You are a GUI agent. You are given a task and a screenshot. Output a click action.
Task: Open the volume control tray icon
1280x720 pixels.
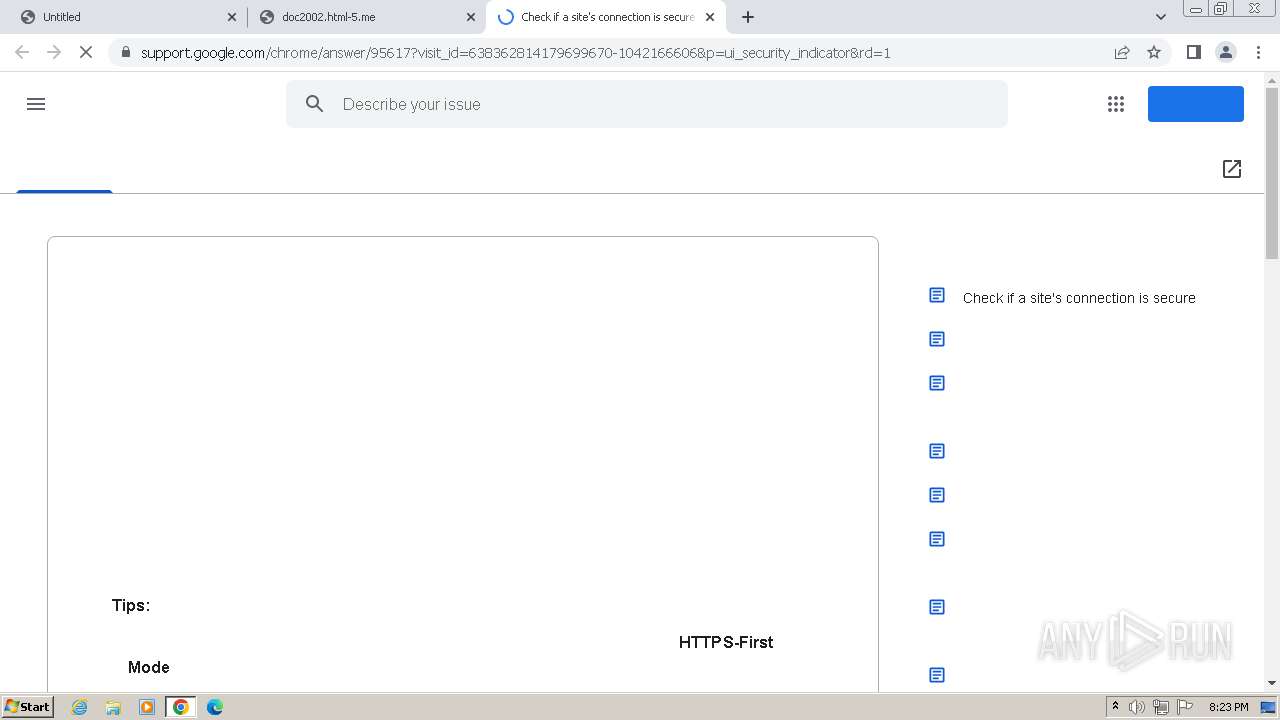click(1137, 707)
